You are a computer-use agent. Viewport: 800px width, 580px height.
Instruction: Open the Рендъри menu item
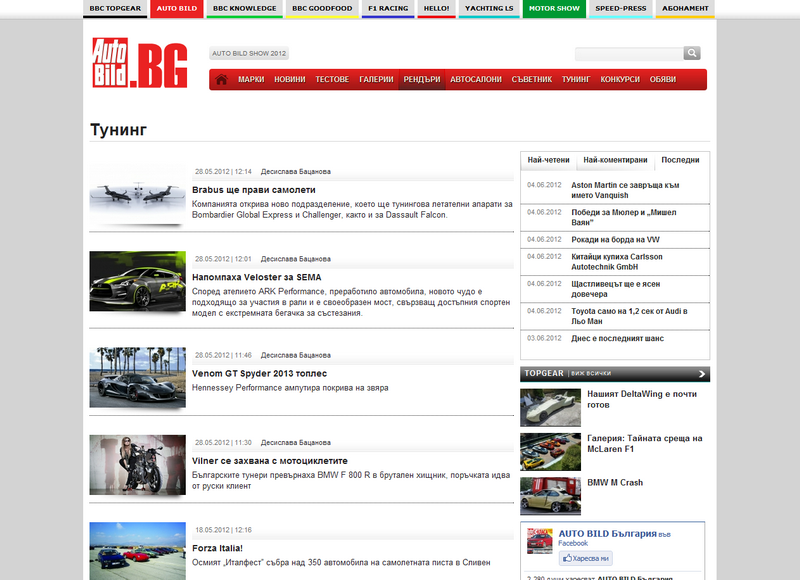(x=422, y=80)
